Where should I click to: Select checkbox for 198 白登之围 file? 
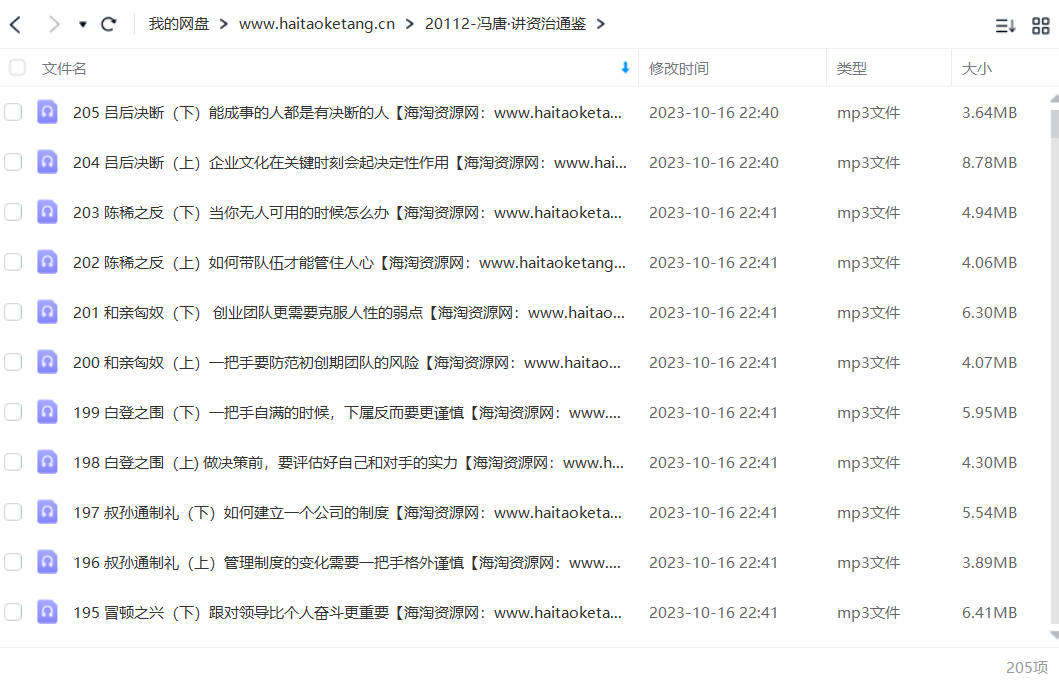pos(13,462)
